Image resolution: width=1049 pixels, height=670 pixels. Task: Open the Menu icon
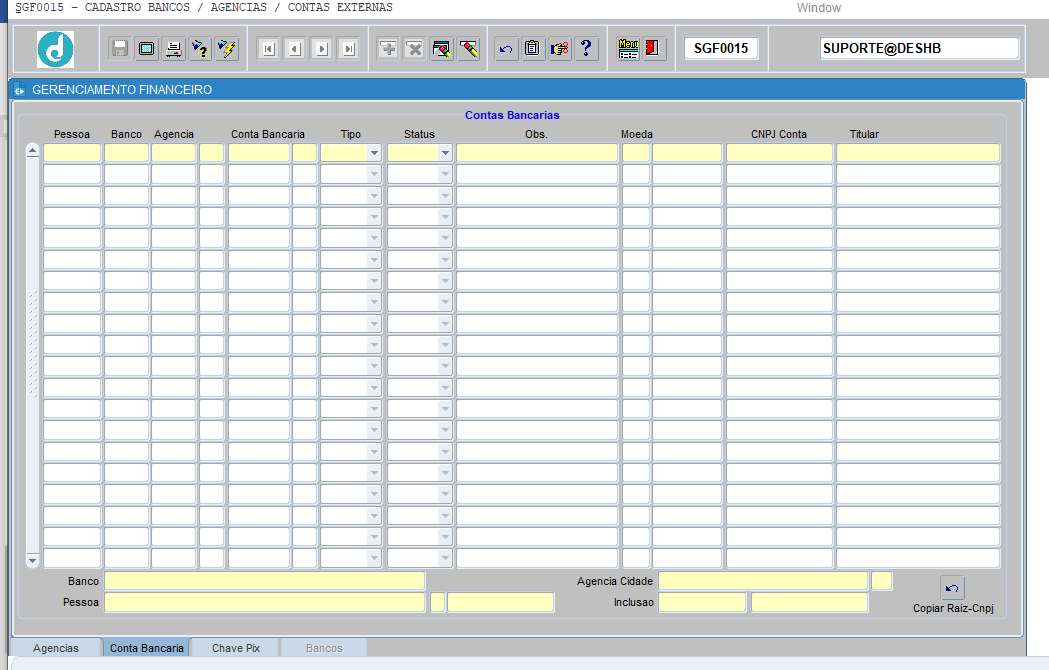pos(628,49)
